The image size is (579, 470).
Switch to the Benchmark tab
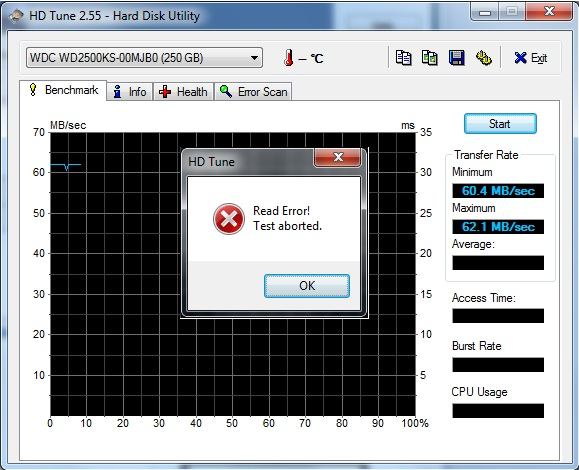coord(63,90)
